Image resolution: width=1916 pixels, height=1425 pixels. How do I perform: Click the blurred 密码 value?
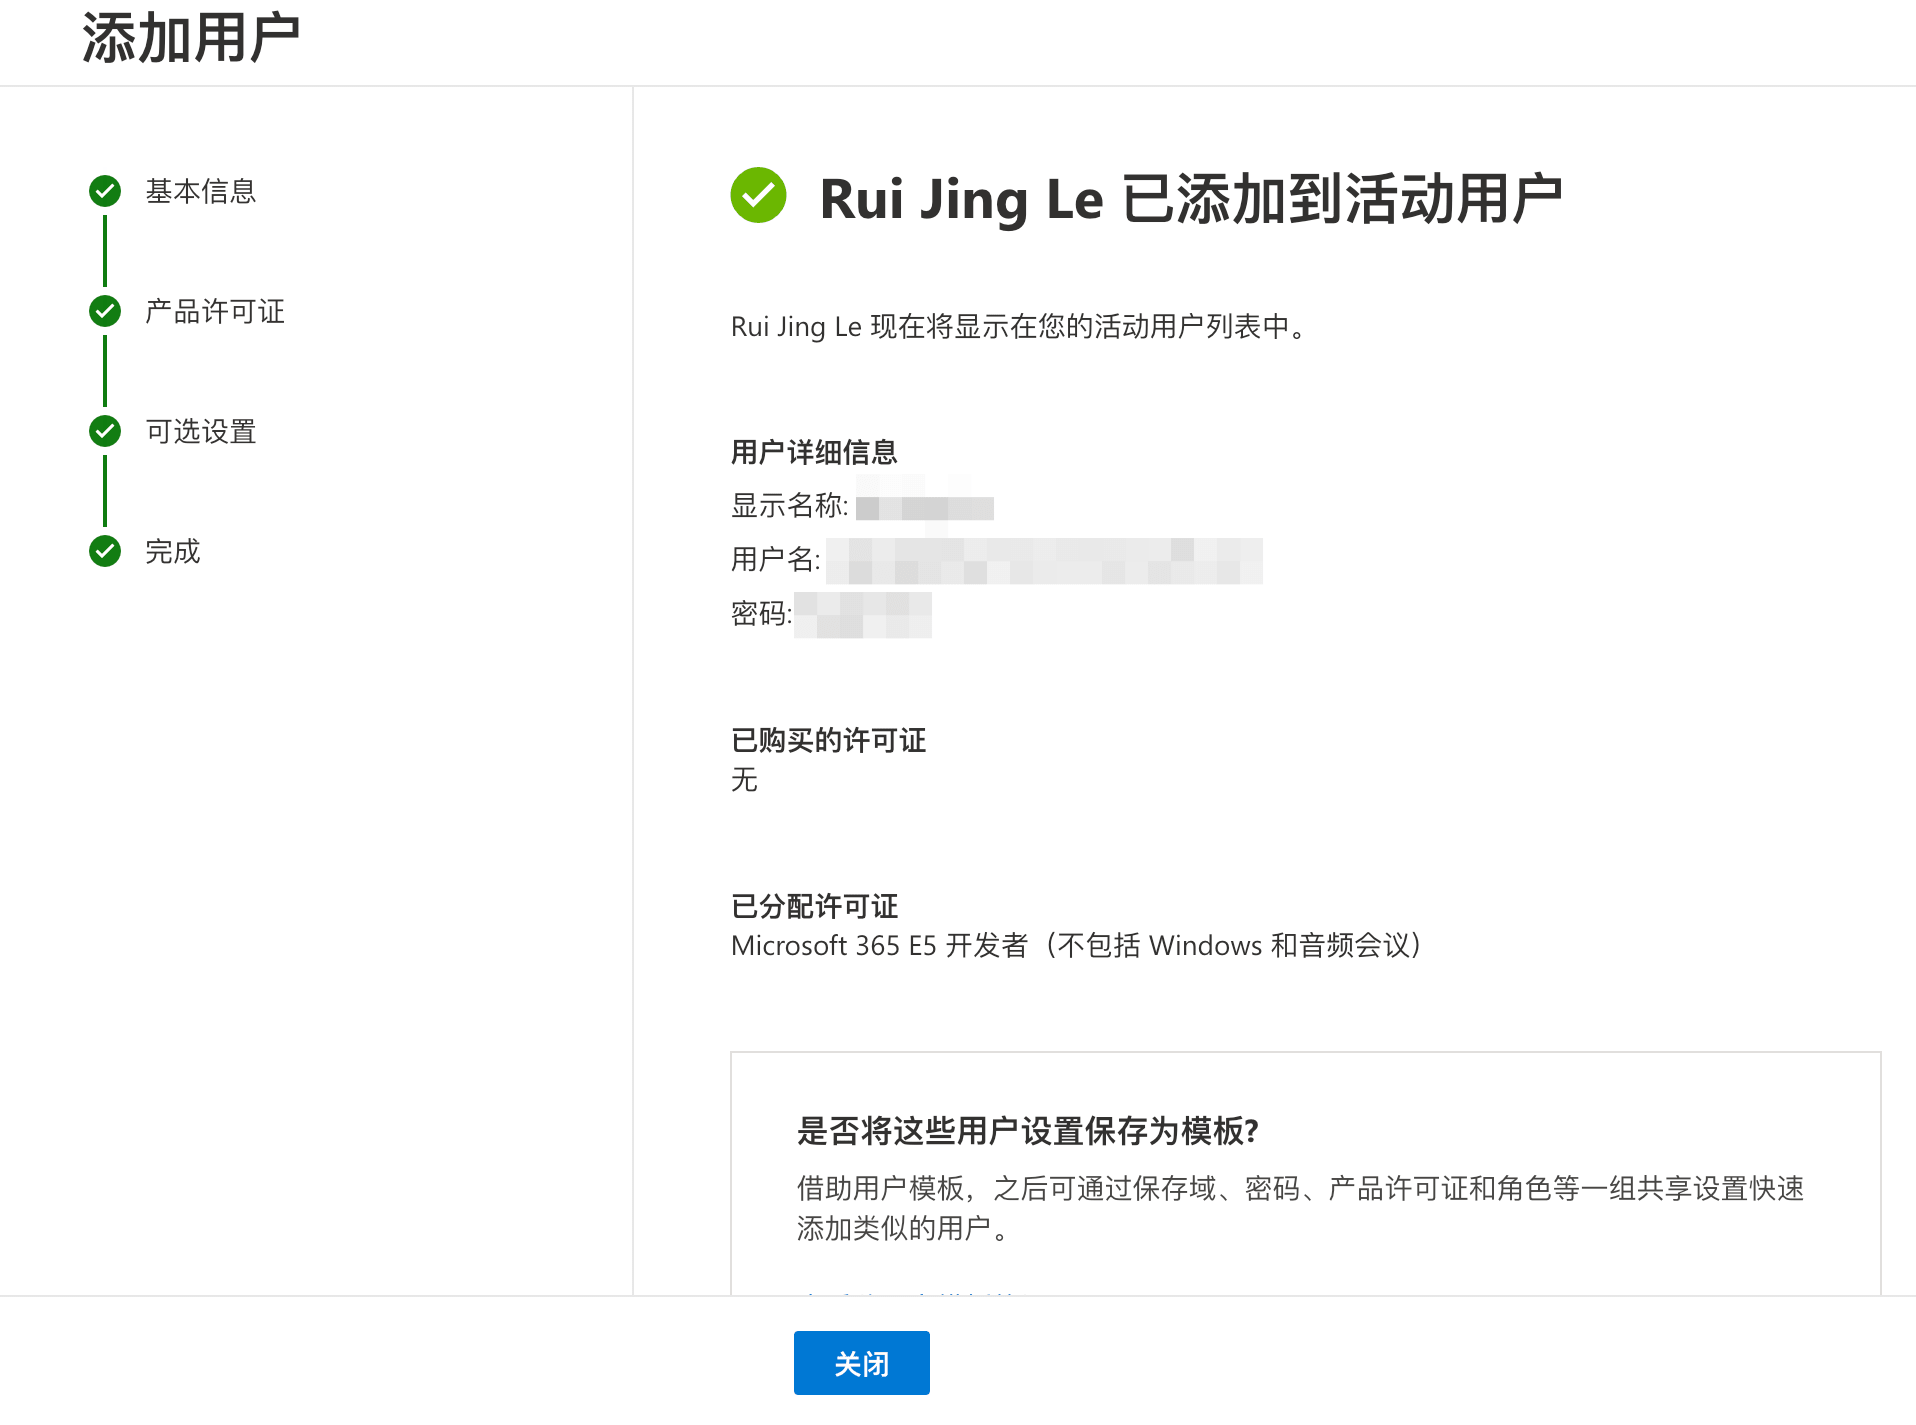tap(863, 614)
